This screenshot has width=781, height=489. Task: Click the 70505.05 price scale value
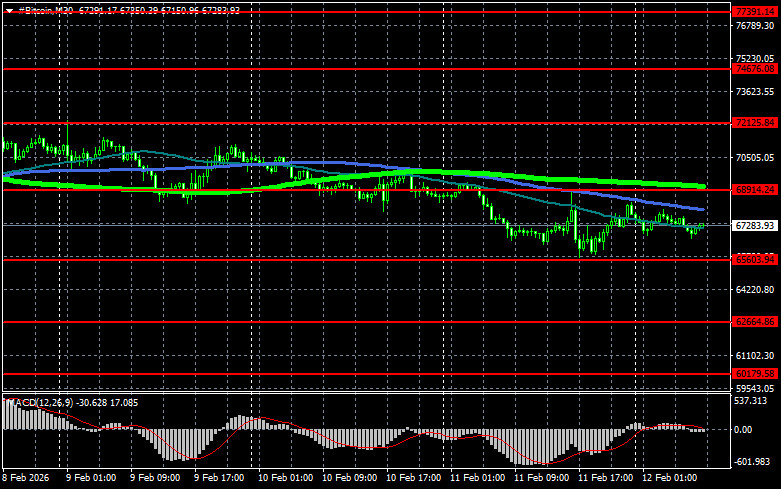pos(755,158)
